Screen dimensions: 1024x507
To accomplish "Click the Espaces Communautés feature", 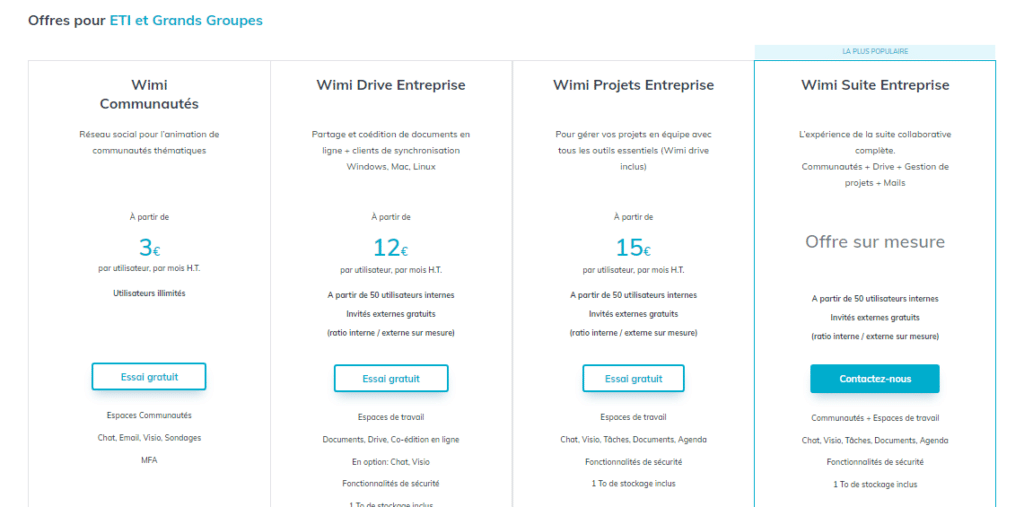I will coord(149,415).
